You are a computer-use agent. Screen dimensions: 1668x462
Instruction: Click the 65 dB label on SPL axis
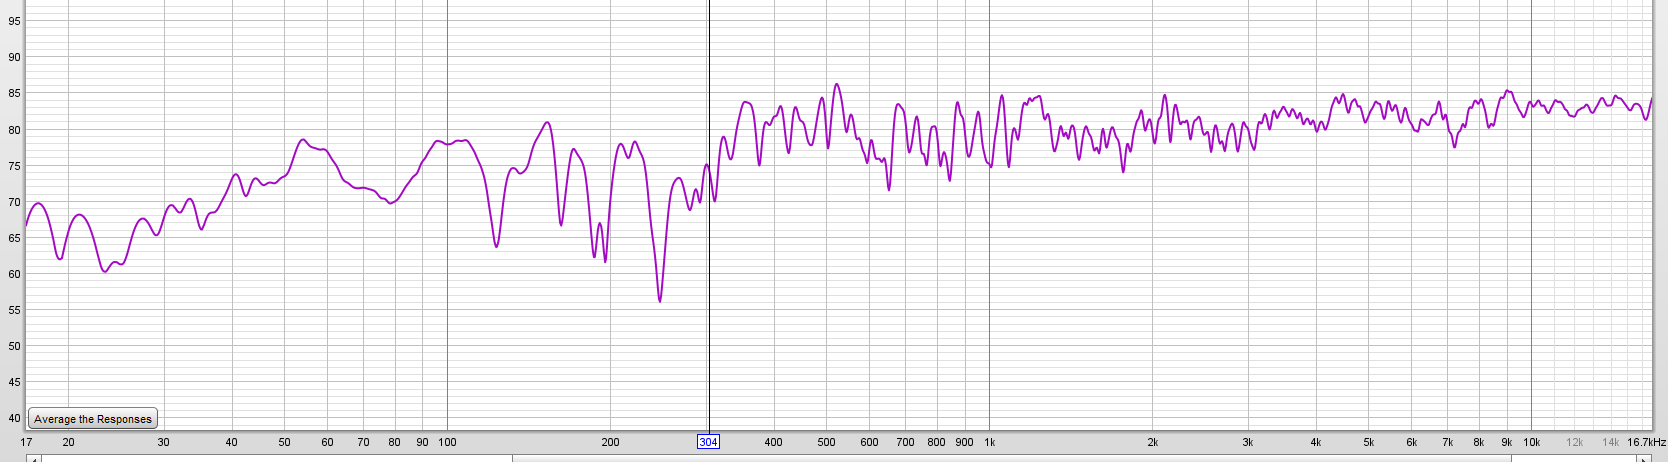tap(14, 238)
